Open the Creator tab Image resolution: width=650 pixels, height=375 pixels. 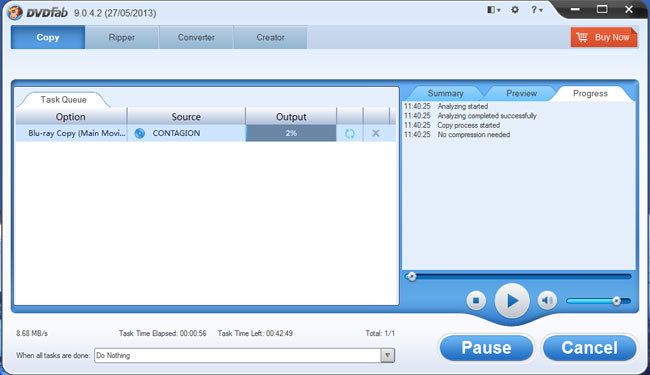(x=270, y=37)
